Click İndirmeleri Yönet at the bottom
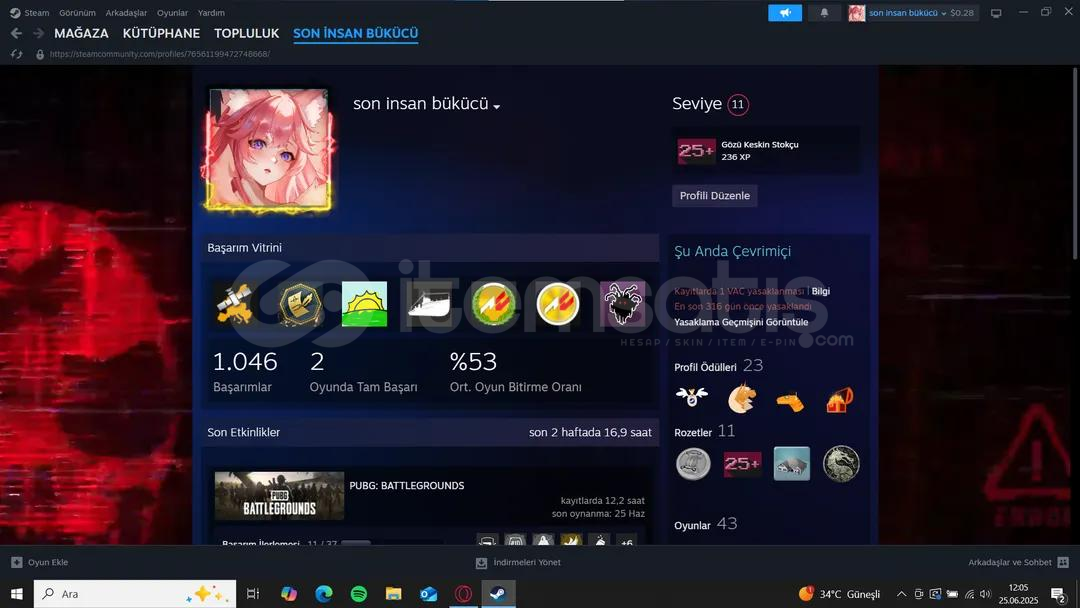 [519, 563]
